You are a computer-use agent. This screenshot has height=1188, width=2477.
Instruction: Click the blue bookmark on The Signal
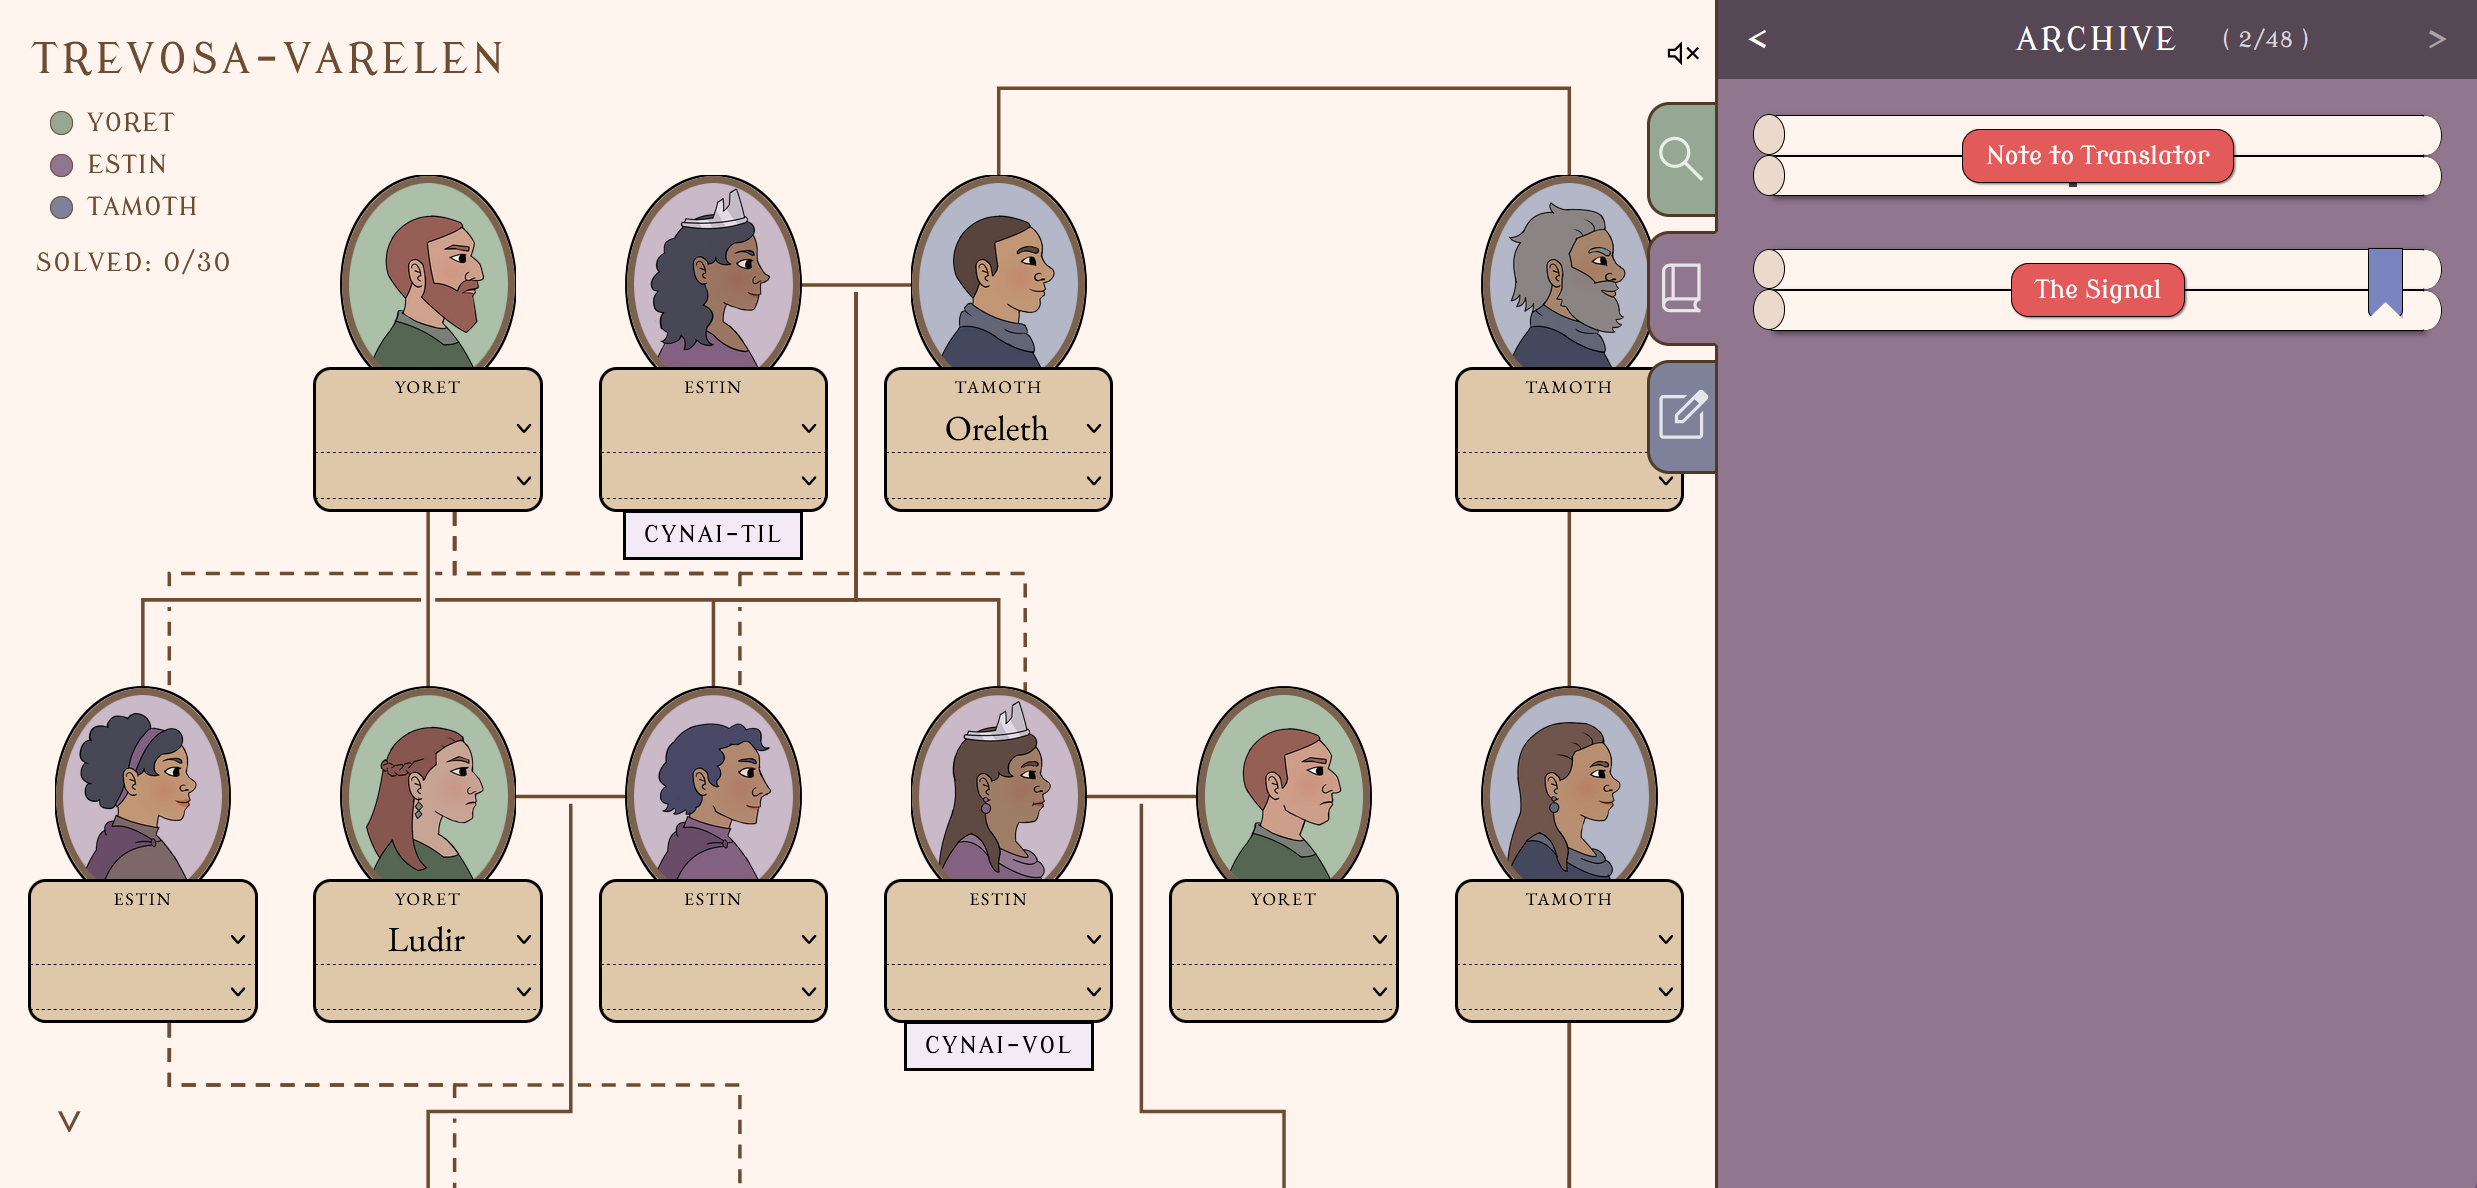click(2384, 282)
